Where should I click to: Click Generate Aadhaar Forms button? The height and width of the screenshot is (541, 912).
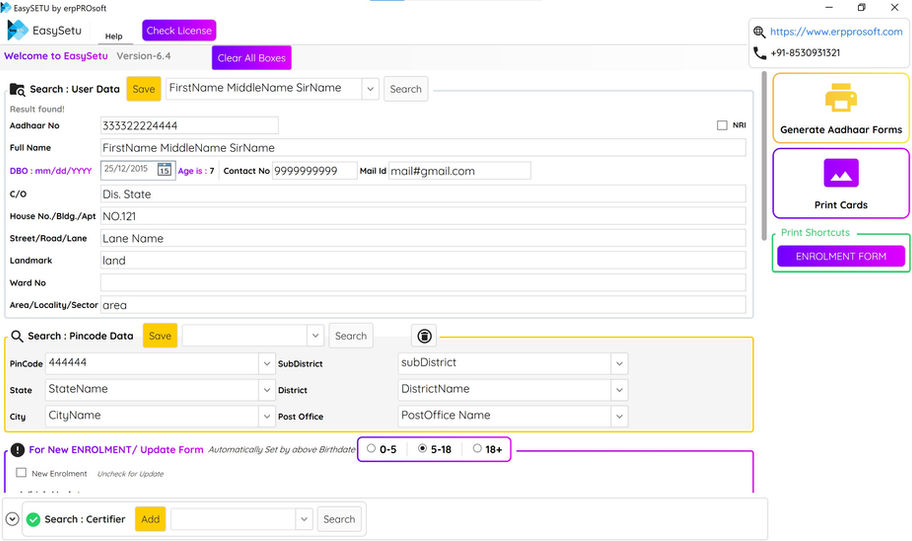tap(841, 108)
